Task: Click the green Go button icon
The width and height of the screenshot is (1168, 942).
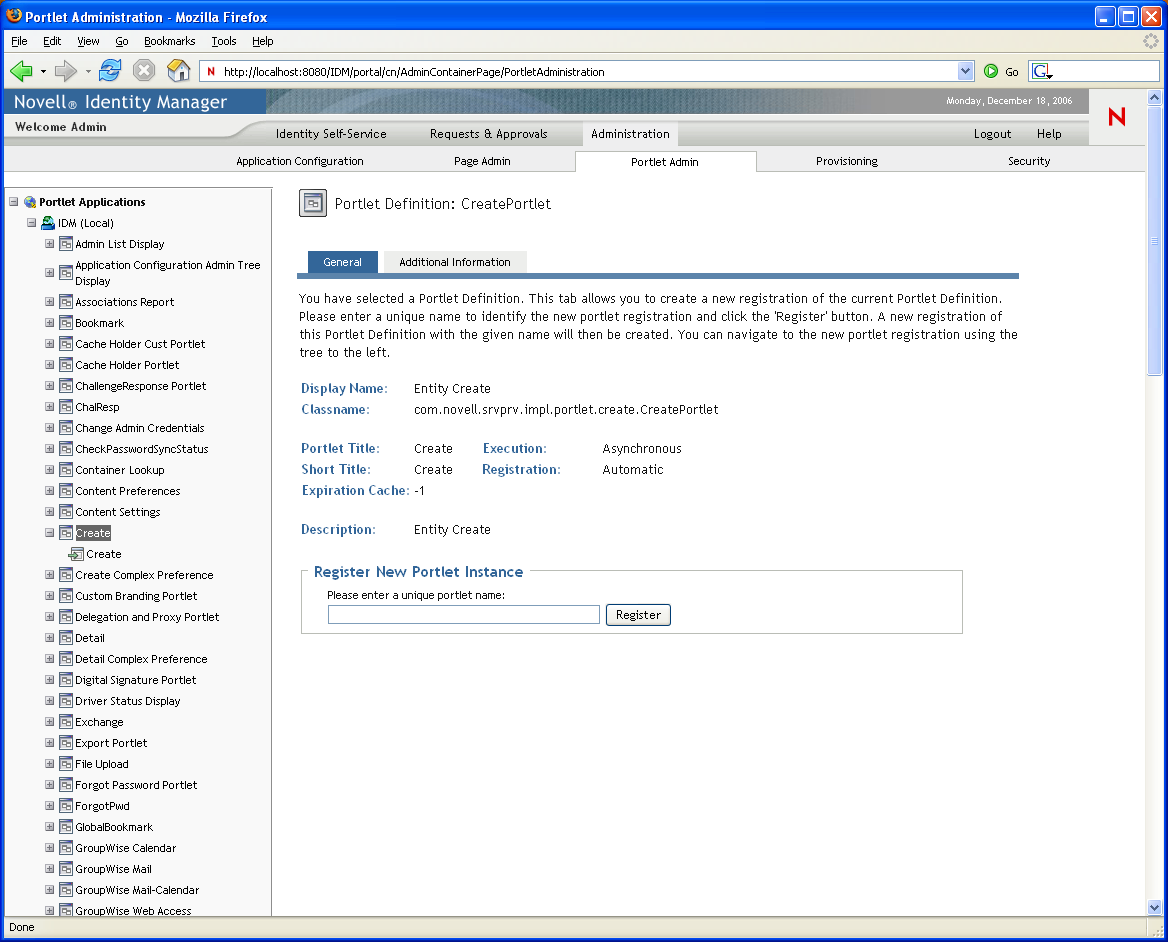Action: pos(991,71)
